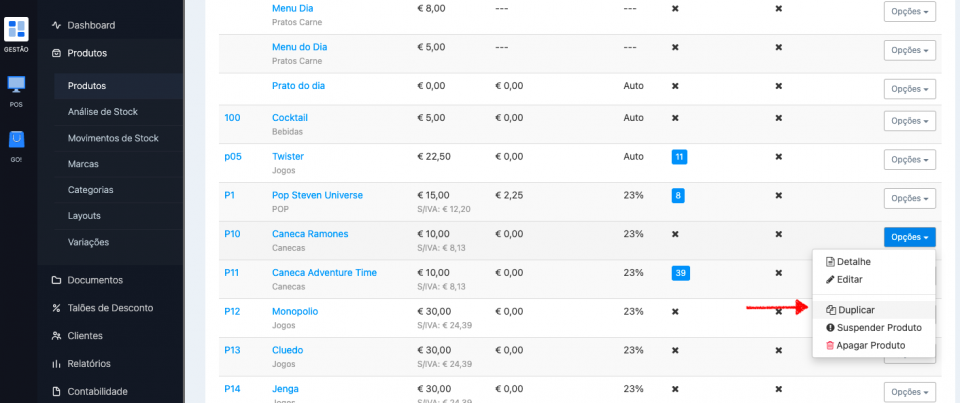
Task: Click the Dashboard pulse icon
Action: (x=57, y=25)
